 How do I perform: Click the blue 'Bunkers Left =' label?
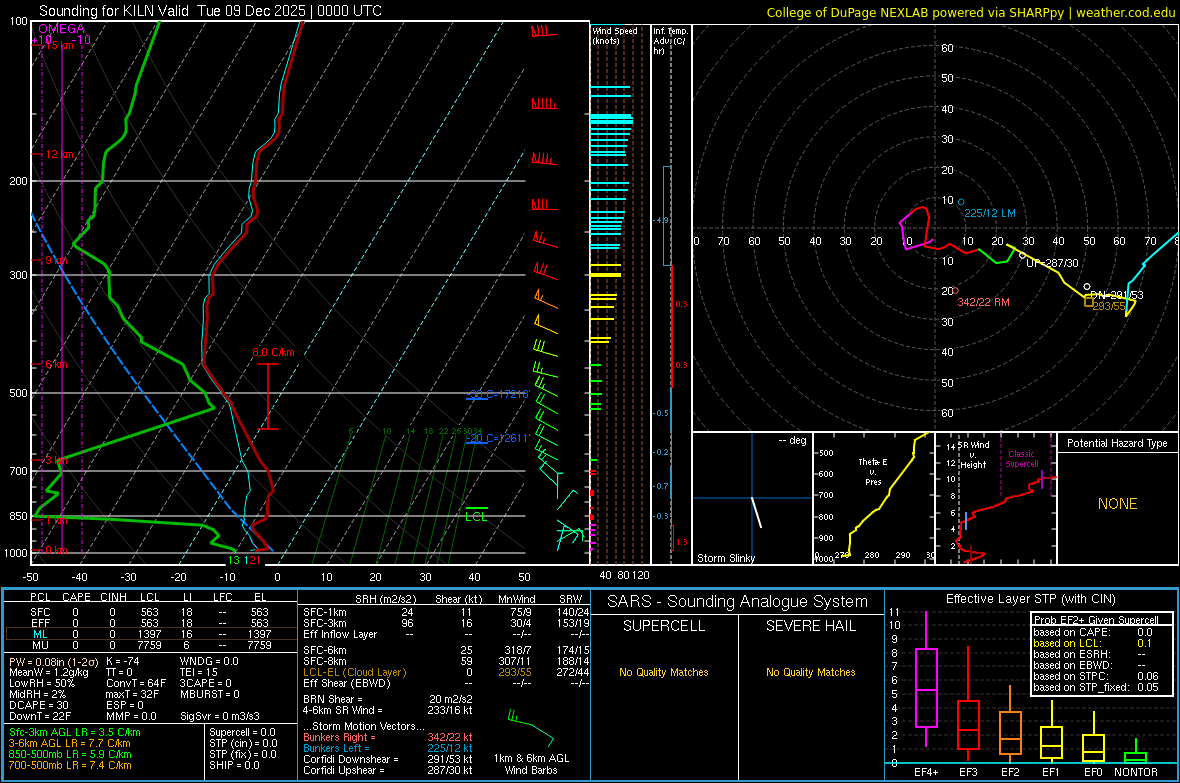tap(336, 748)
